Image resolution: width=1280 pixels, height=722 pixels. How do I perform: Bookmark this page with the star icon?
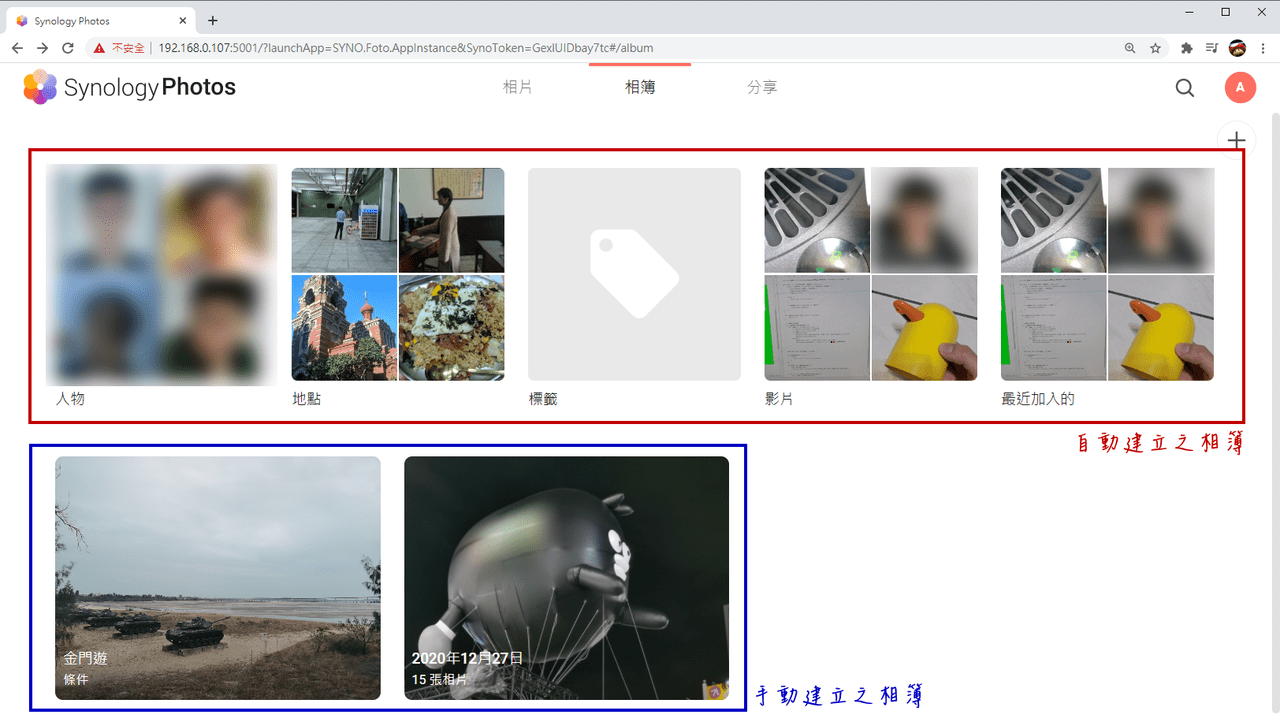(1156, 48)
